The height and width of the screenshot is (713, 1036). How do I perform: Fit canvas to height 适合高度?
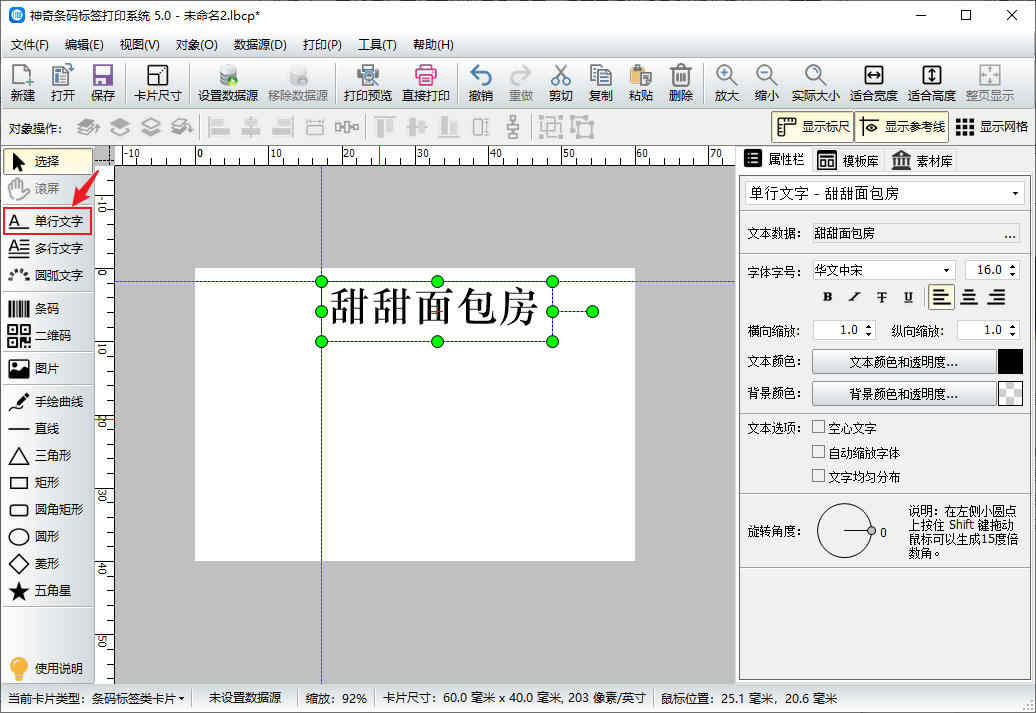point(932,83)
